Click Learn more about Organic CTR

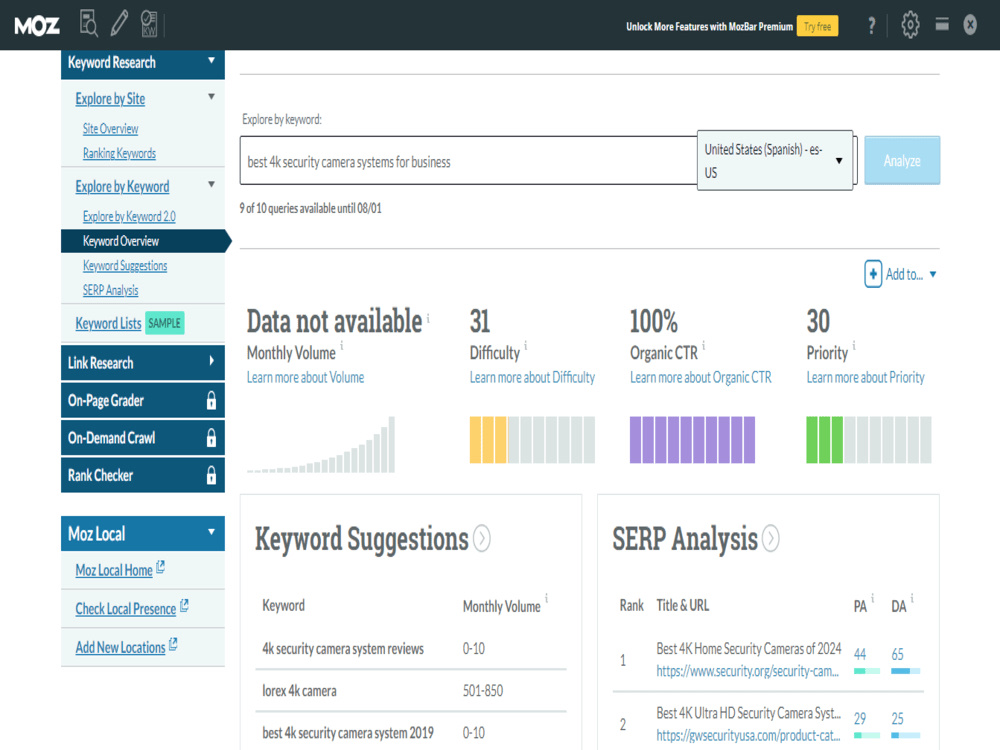click(701, 378)
